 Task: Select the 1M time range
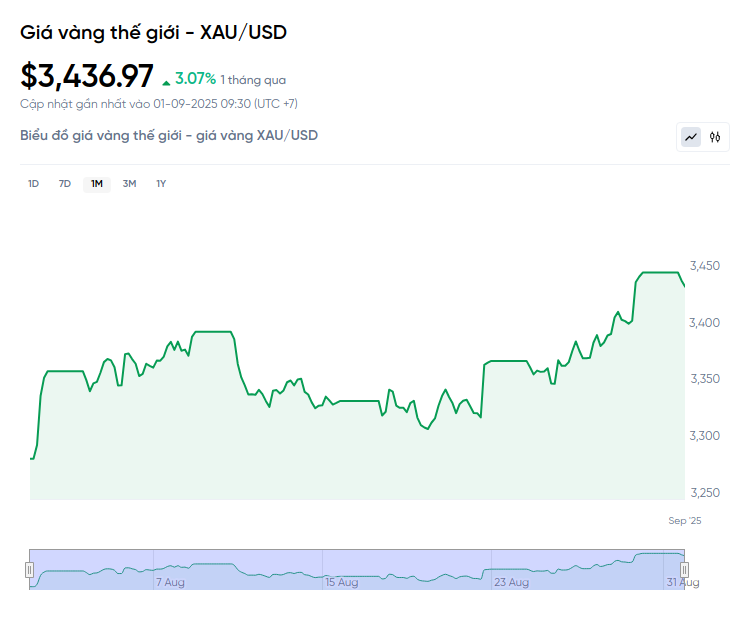[97, 184]
